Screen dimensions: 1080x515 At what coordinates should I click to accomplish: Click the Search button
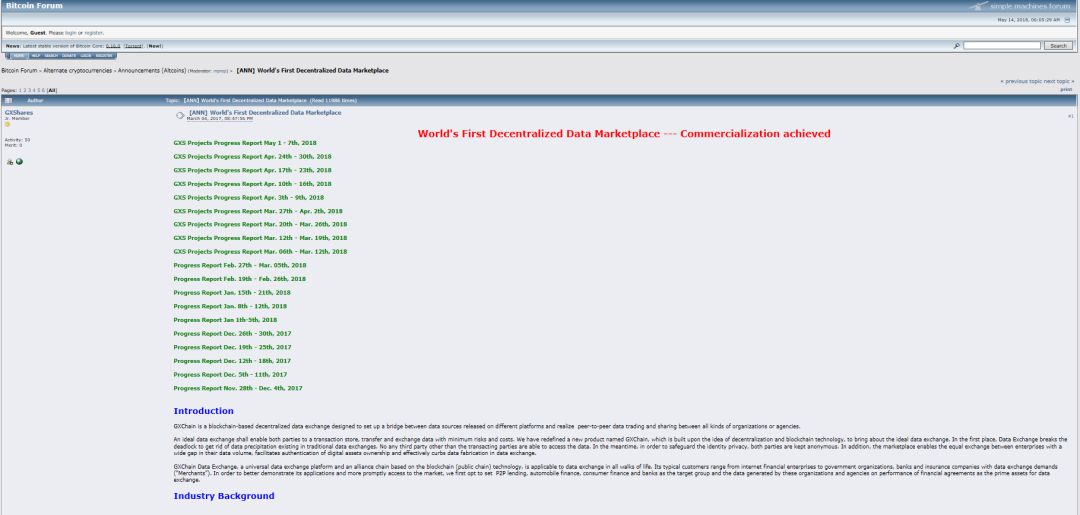click(1058, 45)
